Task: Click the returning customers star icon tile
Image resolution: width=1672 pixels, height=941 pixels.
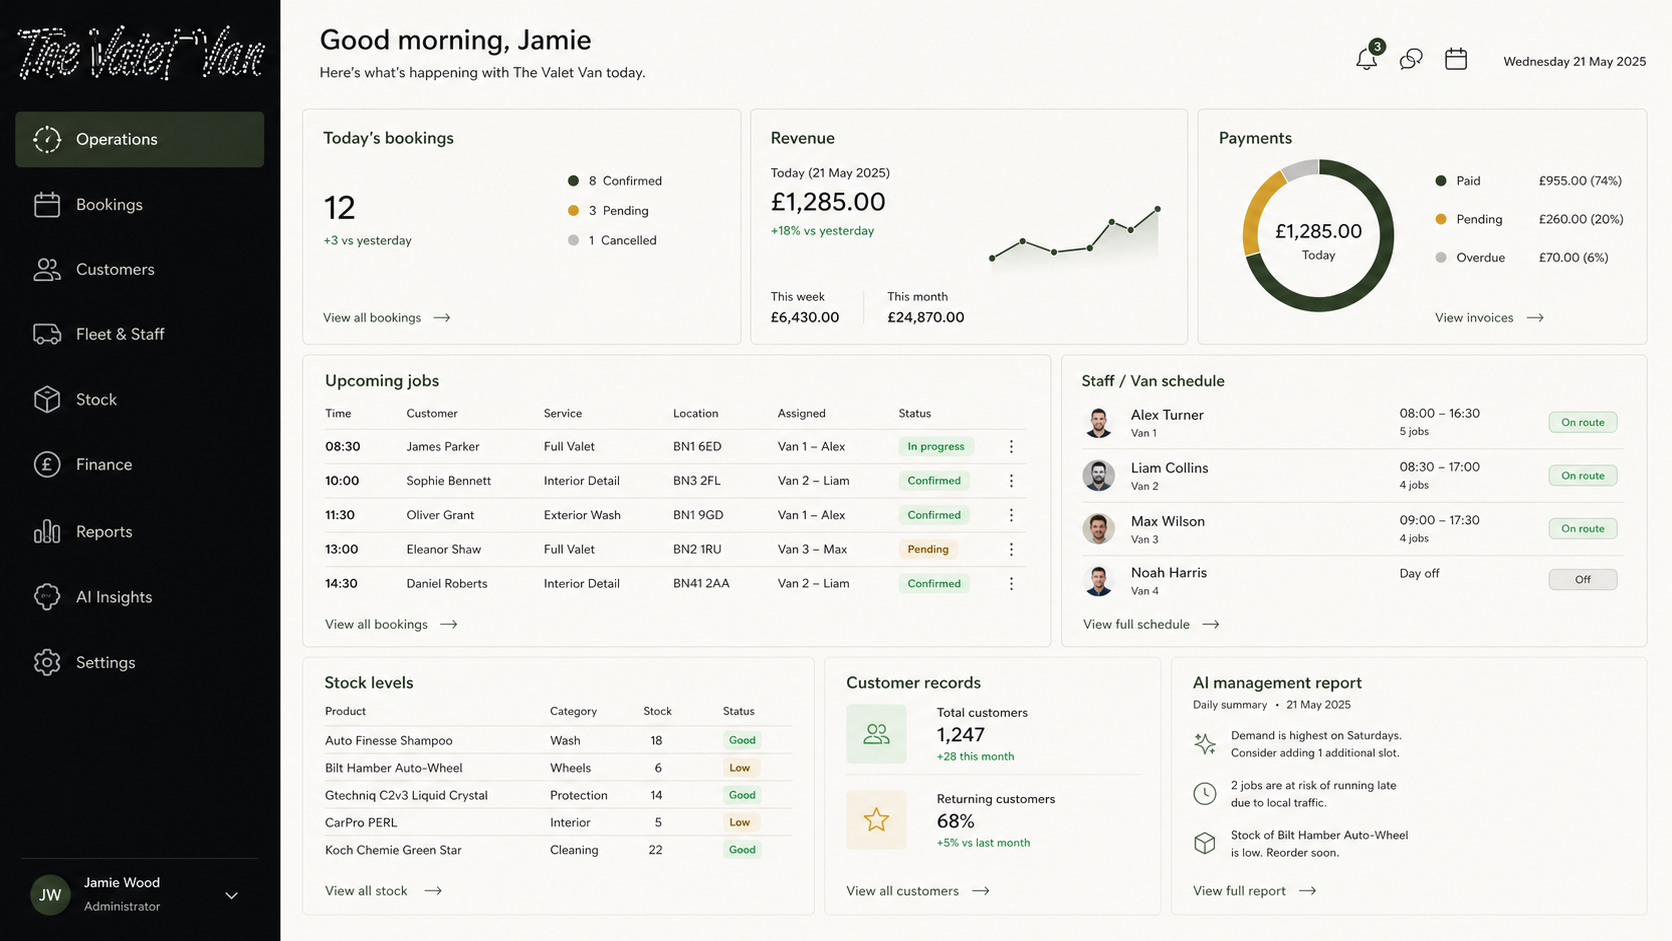Action: point(876,820)
